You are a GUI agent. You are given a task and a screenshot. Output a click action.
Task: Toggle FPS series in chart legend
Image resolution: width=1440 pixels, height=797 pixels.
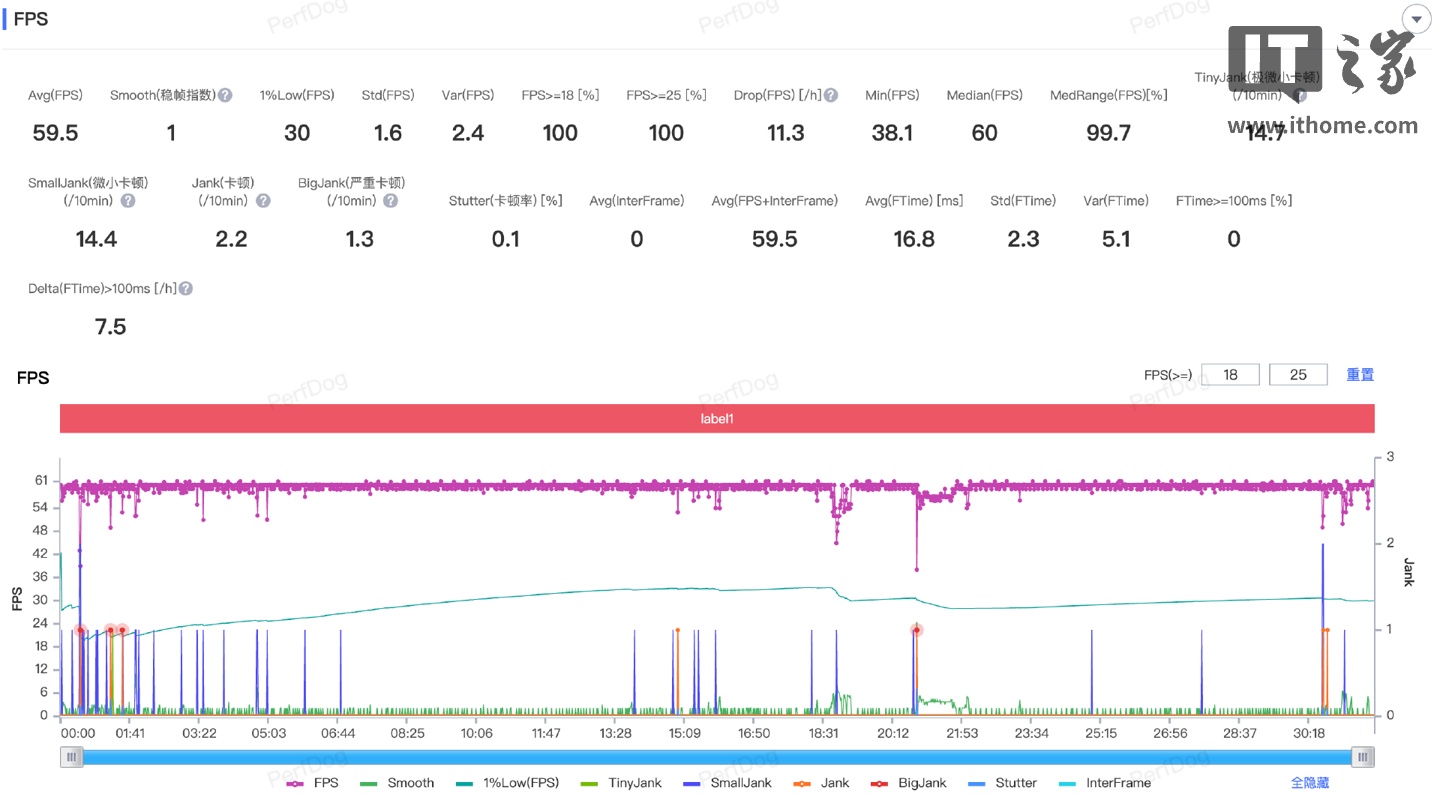pyautogui.click(x=312, y=783)
